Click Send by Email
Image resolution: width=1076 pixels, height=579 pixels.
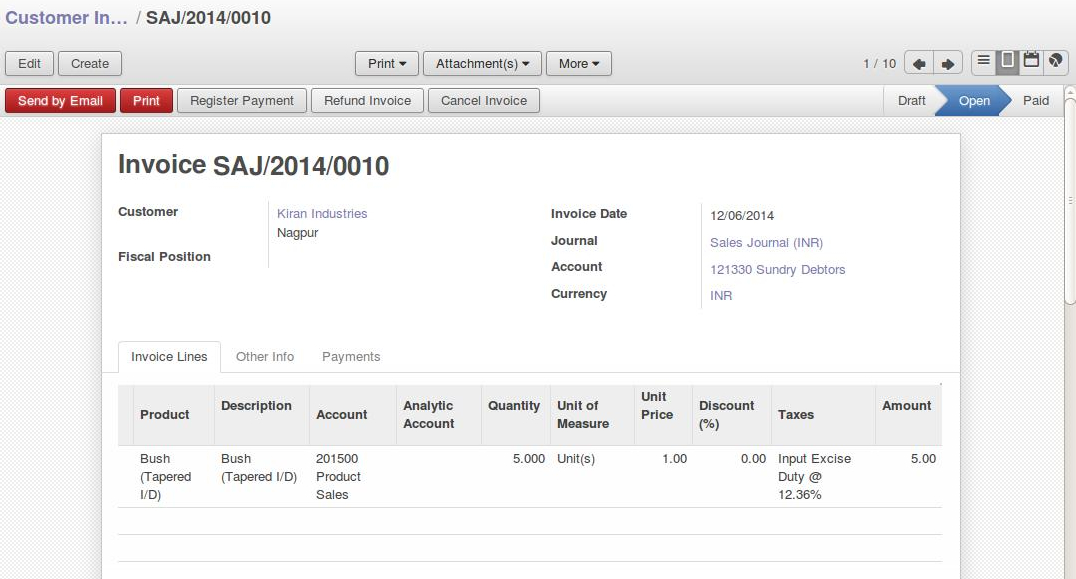pos(60,100)
